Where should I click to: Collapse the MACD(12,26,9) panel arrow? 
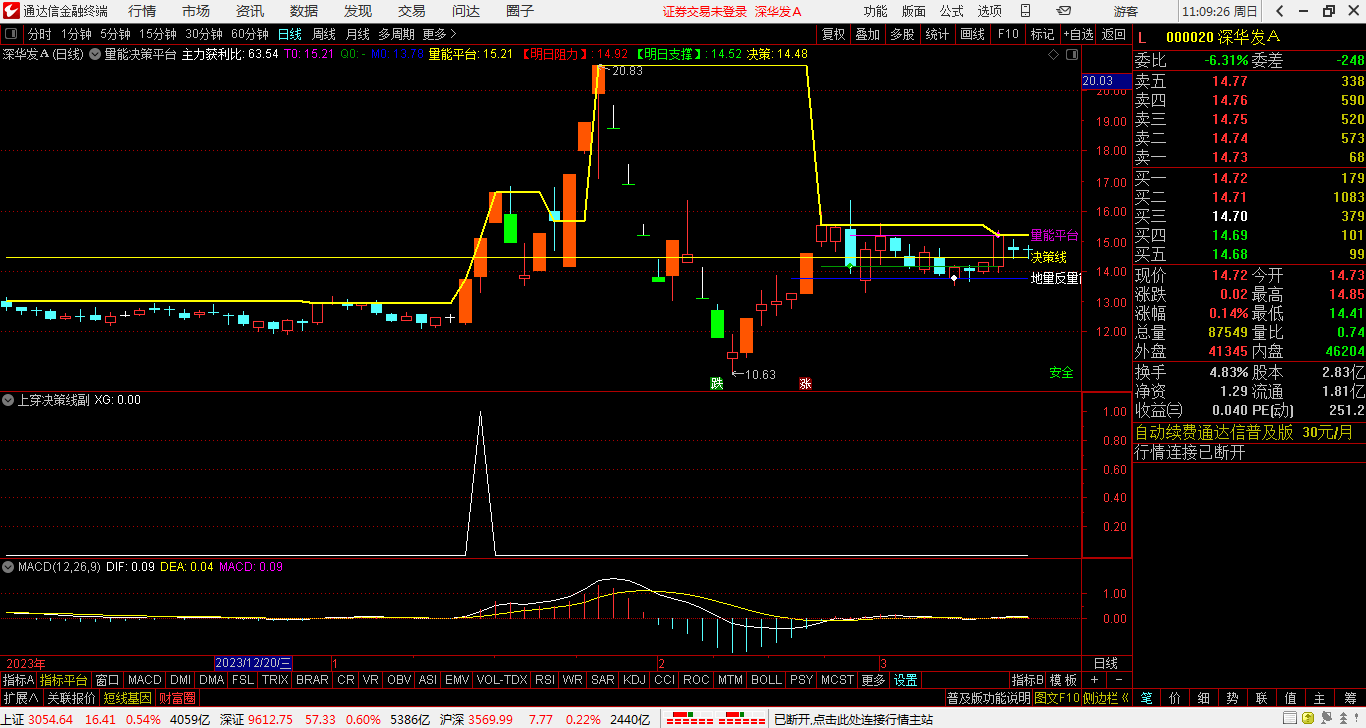(9, 567)
